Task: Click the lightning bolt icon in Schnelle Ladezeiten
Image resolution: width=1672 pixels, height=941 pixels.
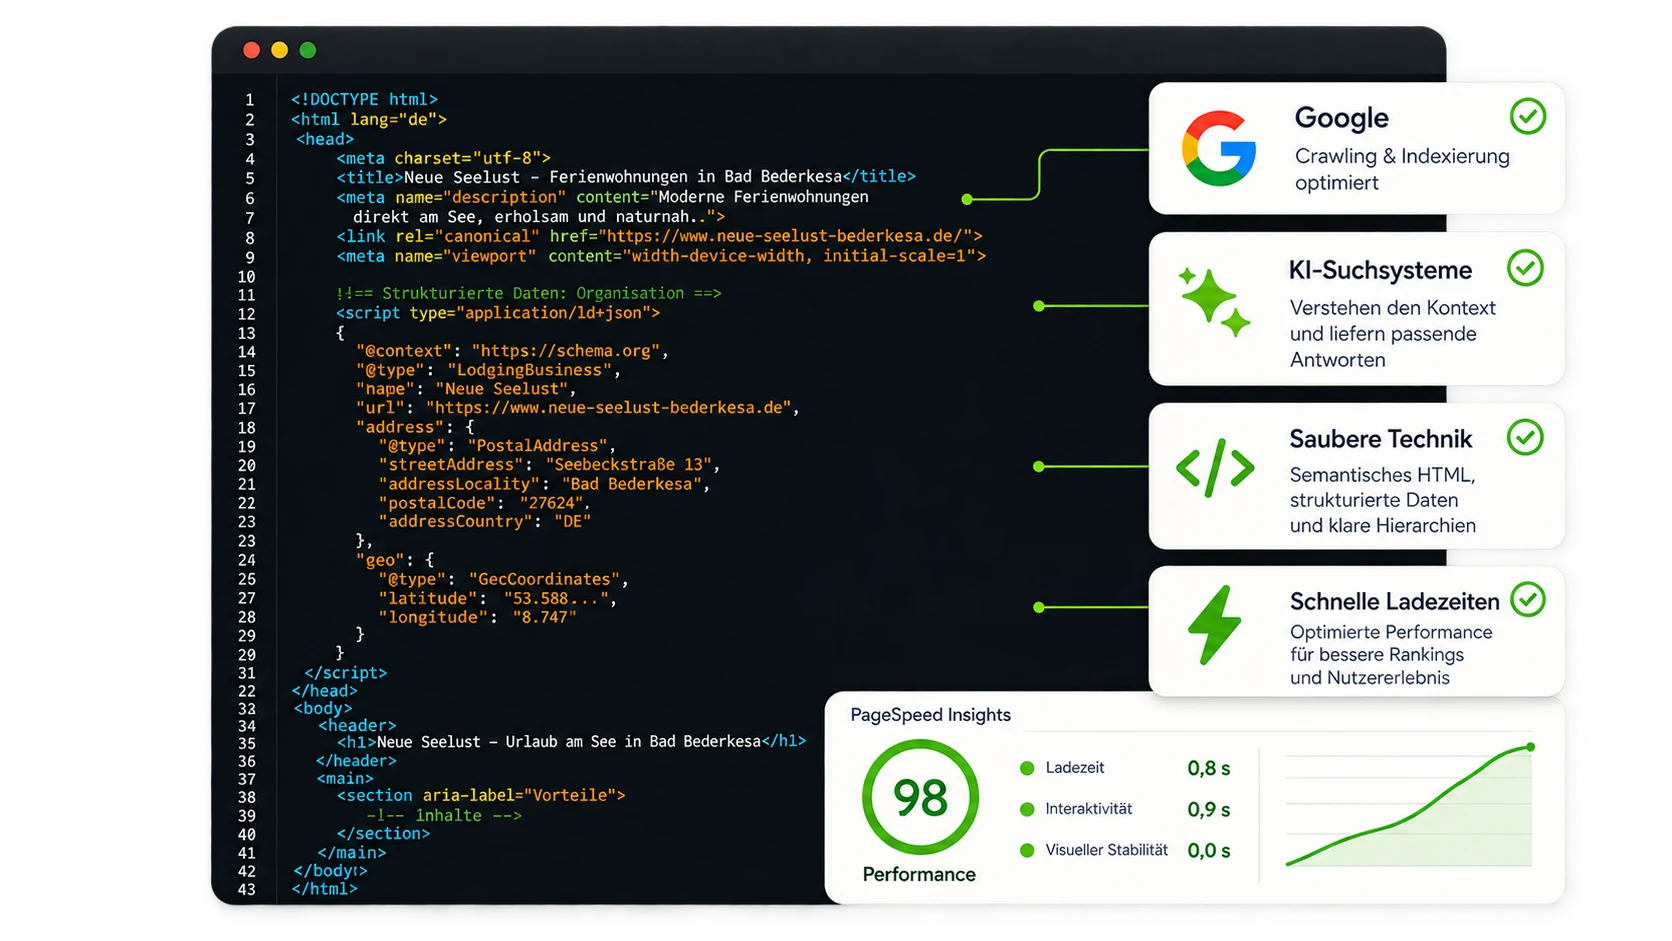Action: [1215, 625]
